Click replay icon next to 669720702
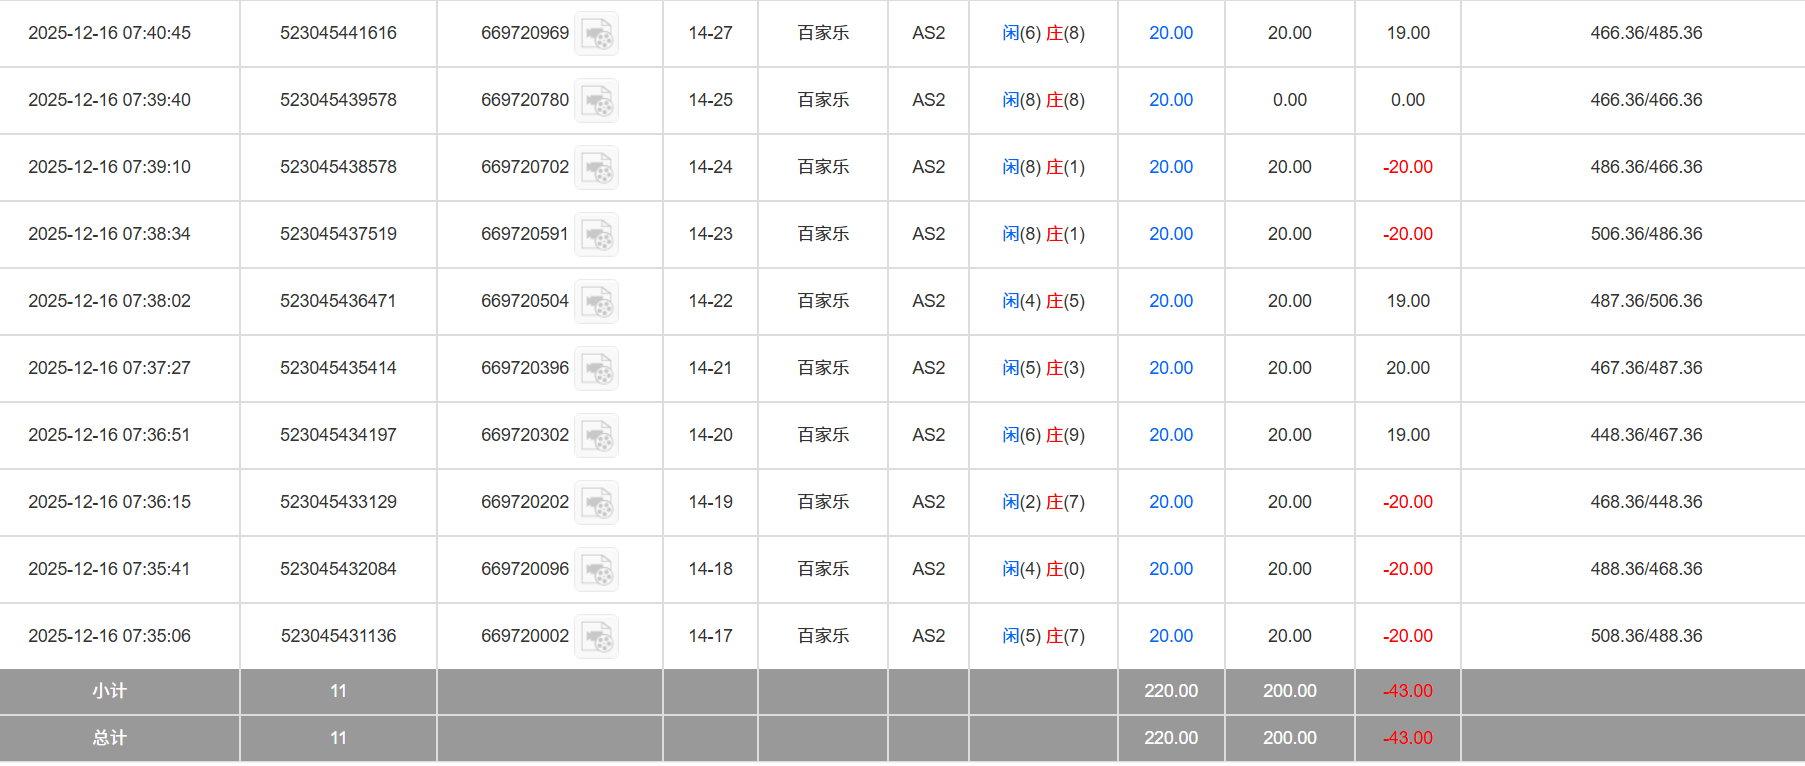The image size is (1805, 766). [597, 168]
